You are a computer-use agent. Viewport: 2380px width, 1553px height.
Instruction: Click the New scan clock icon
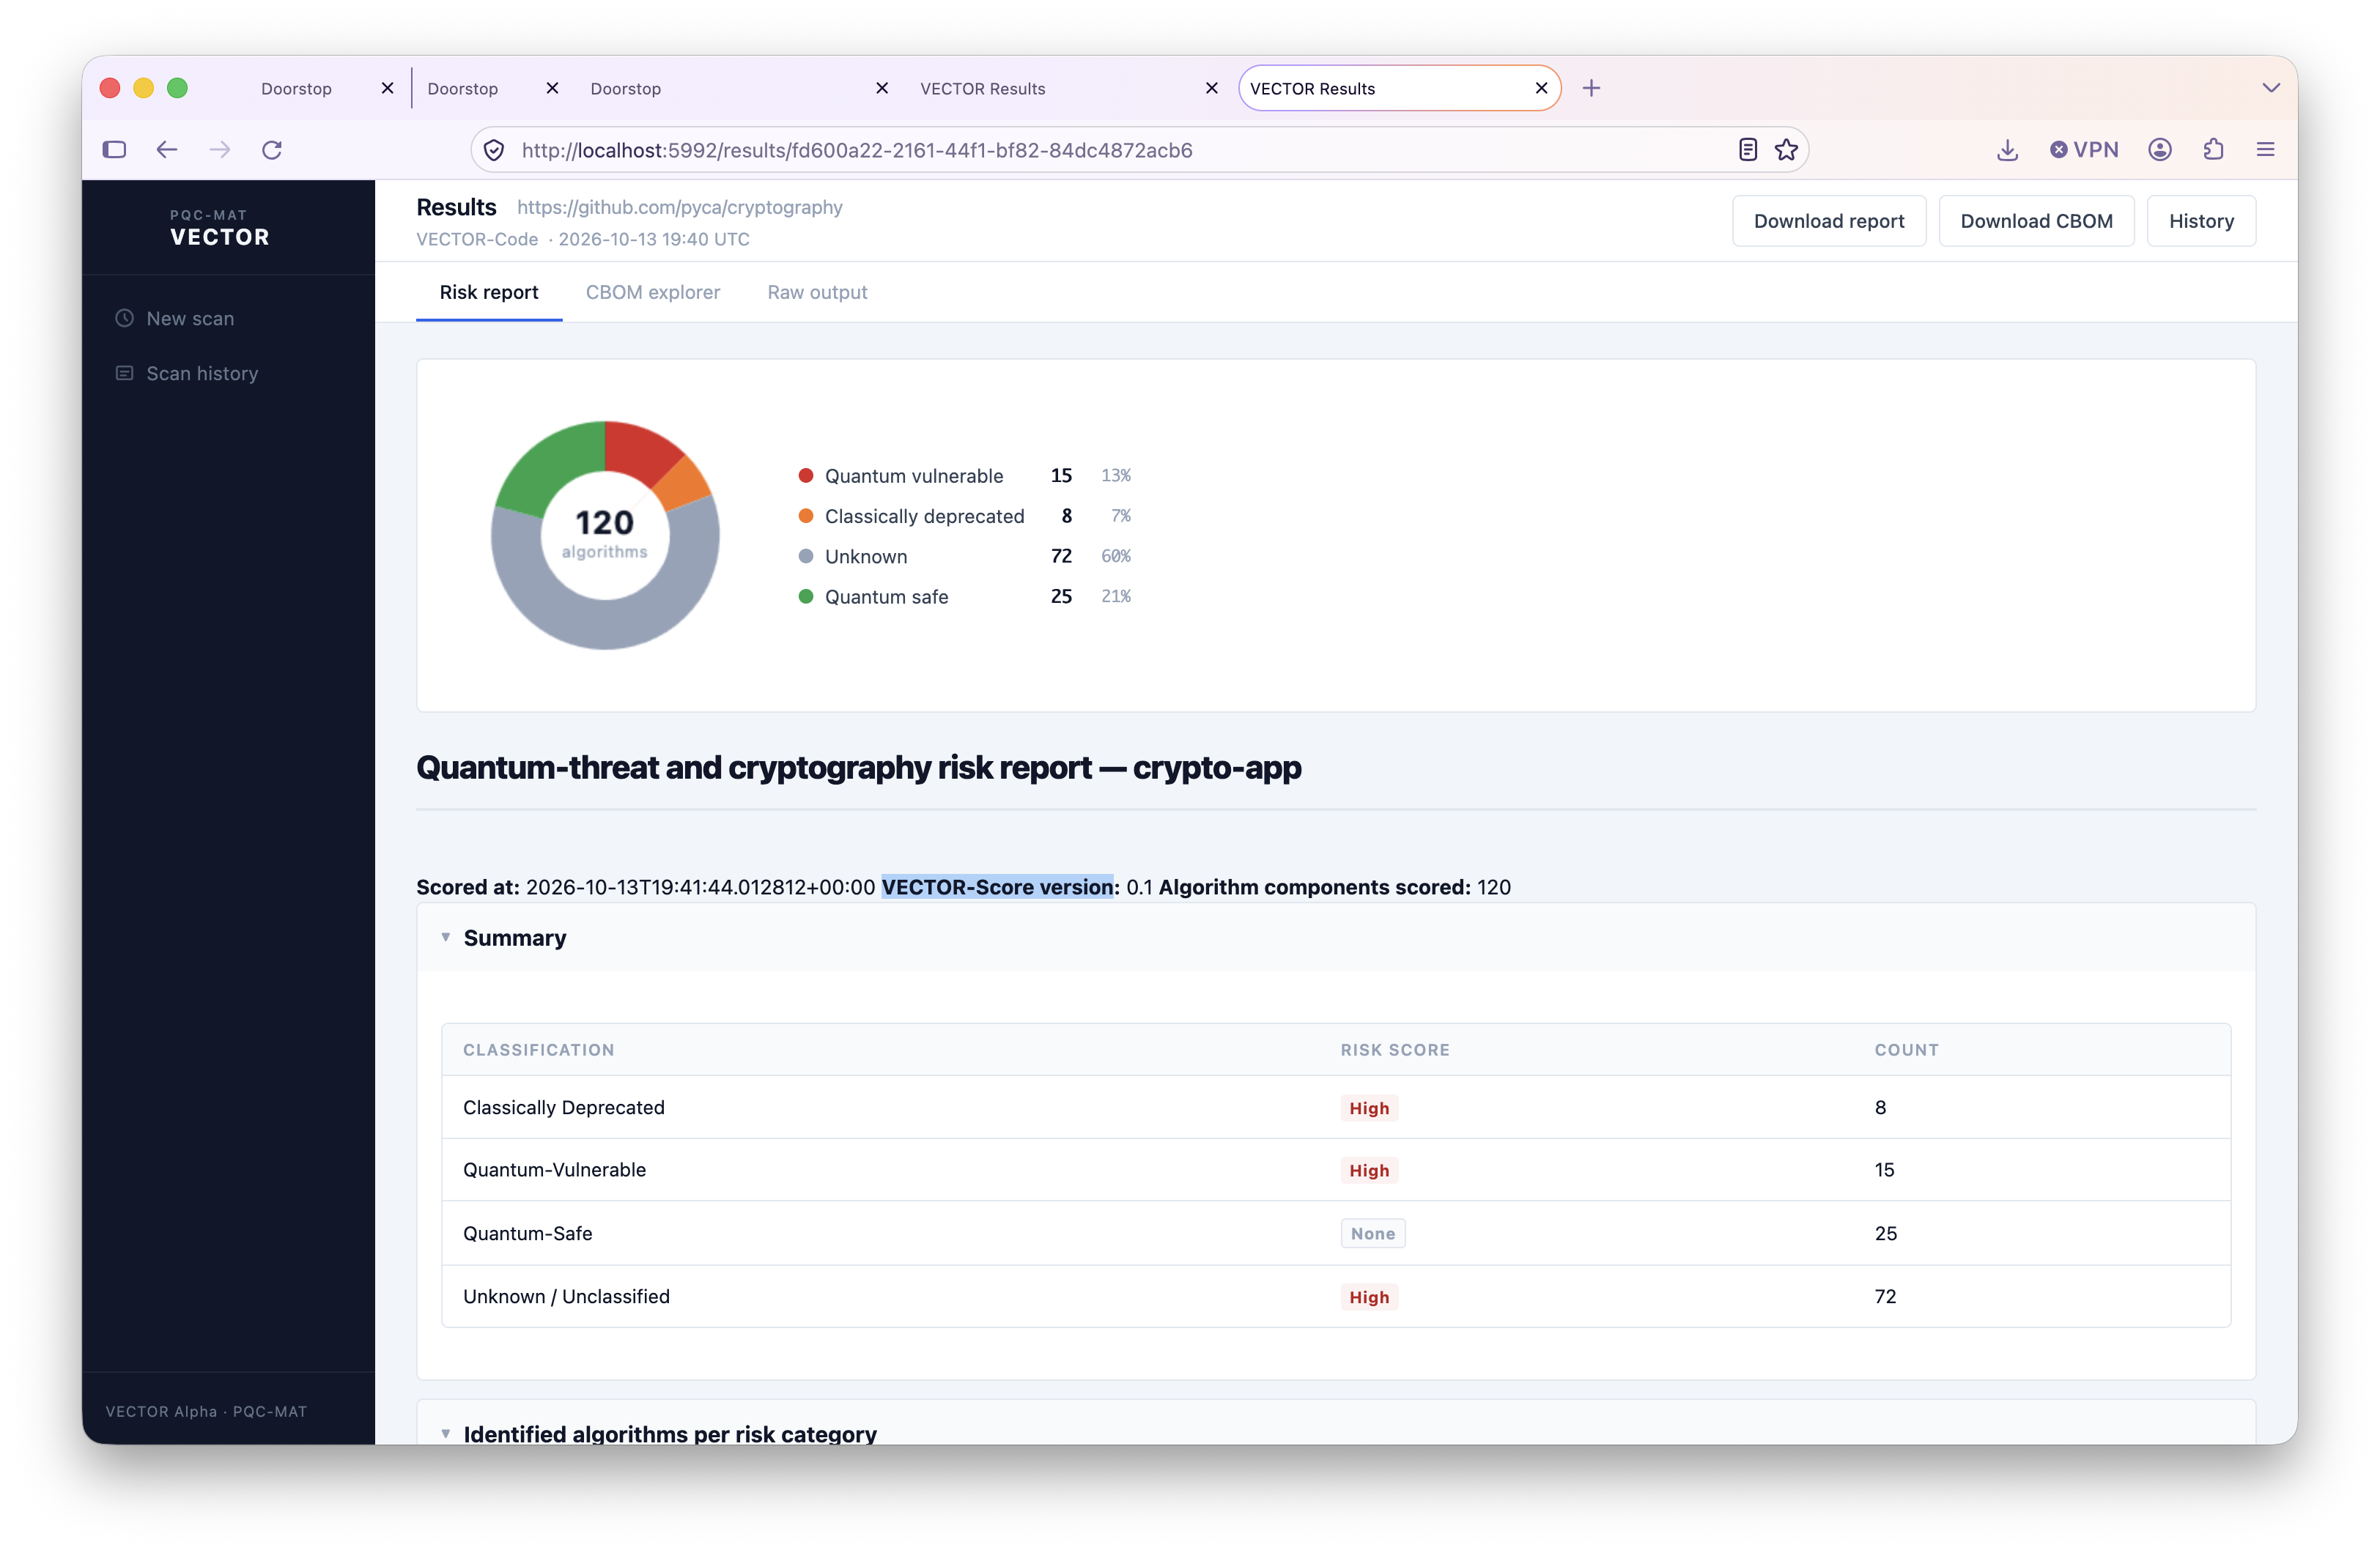tap(124, 318)
